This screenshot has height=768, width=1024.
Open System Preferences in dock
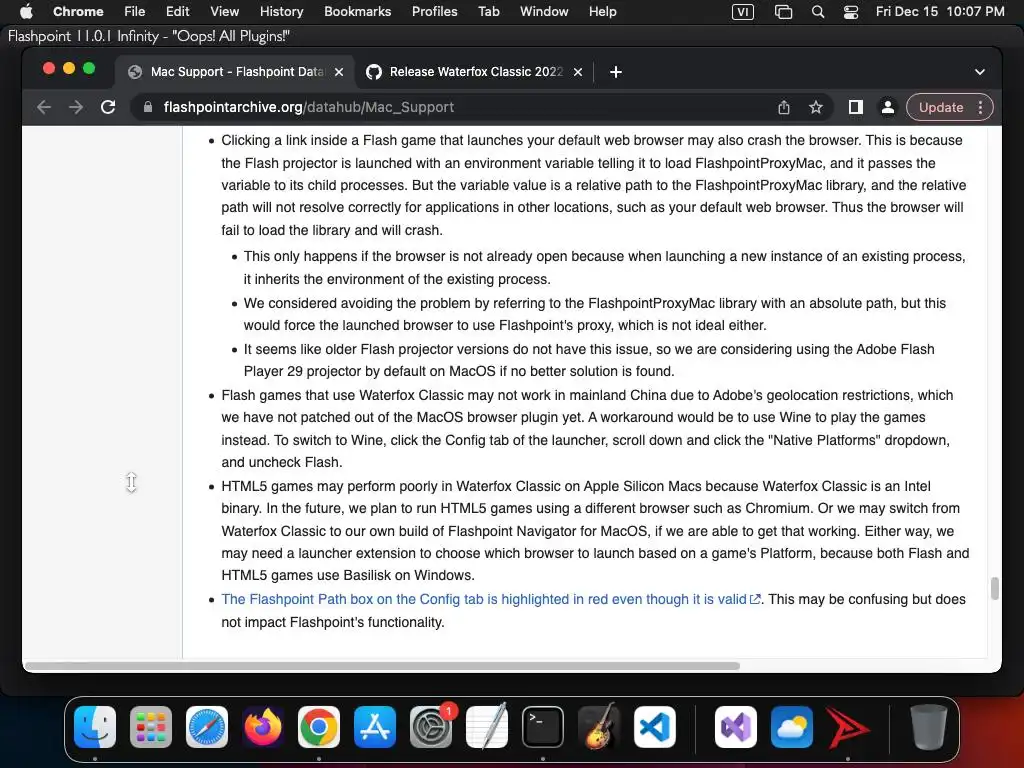(431, 727)
